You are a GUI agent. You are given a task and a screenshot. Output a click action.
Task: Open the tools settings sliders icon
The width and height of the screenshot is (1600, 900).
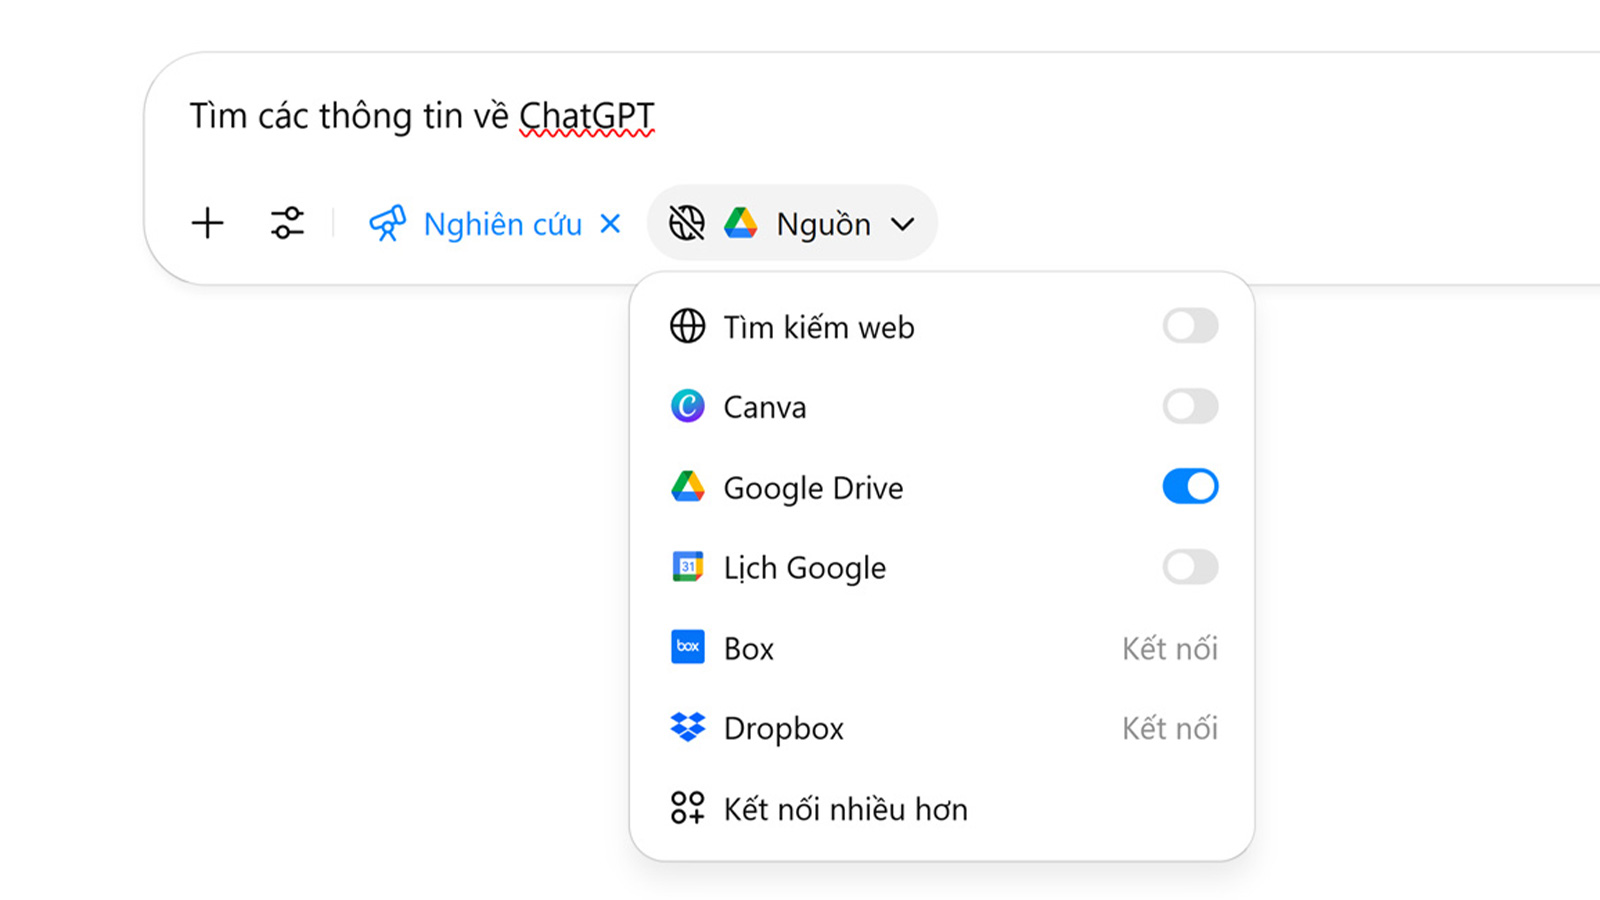click(x=287, y=223)
